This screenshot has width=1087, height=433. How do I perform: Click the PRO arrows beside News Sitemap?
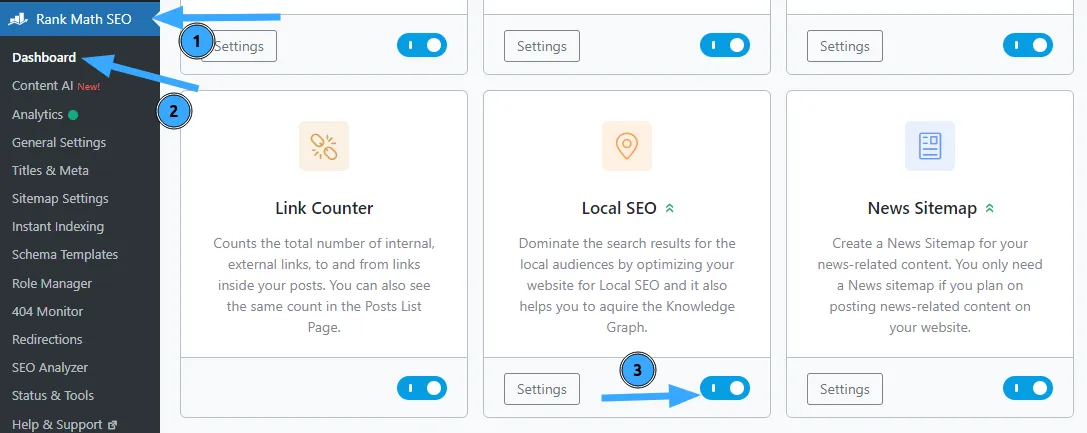click(x=990, y=208)
